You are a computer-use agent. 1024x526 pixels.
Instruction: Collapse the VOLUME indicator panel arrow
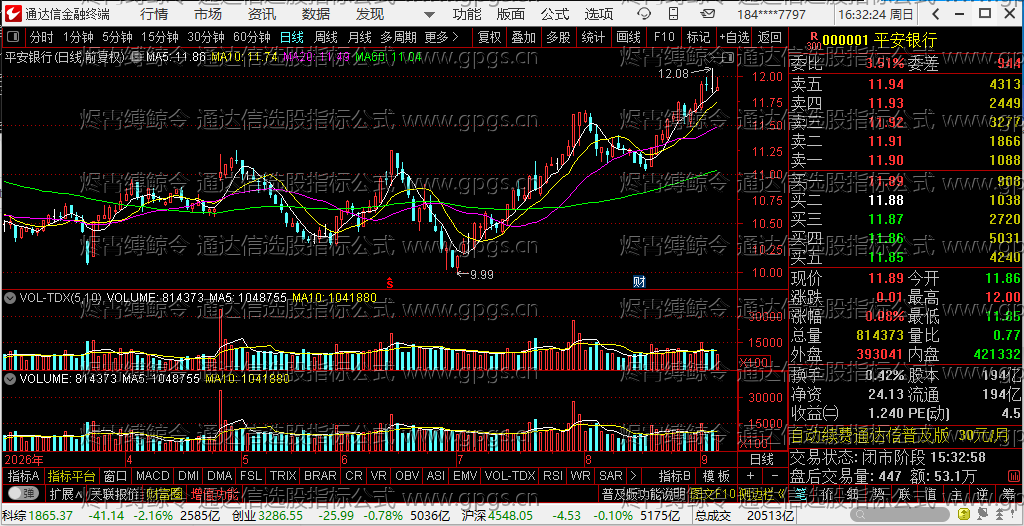[10, 378]
